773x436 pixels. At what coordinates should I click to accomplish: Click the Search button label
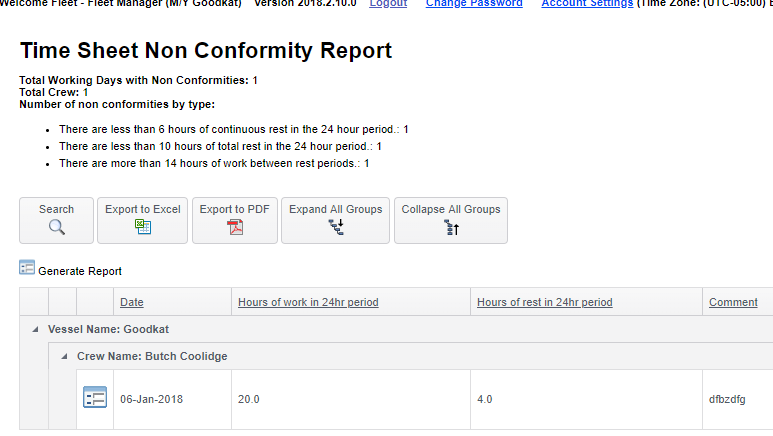coord(57,209)
